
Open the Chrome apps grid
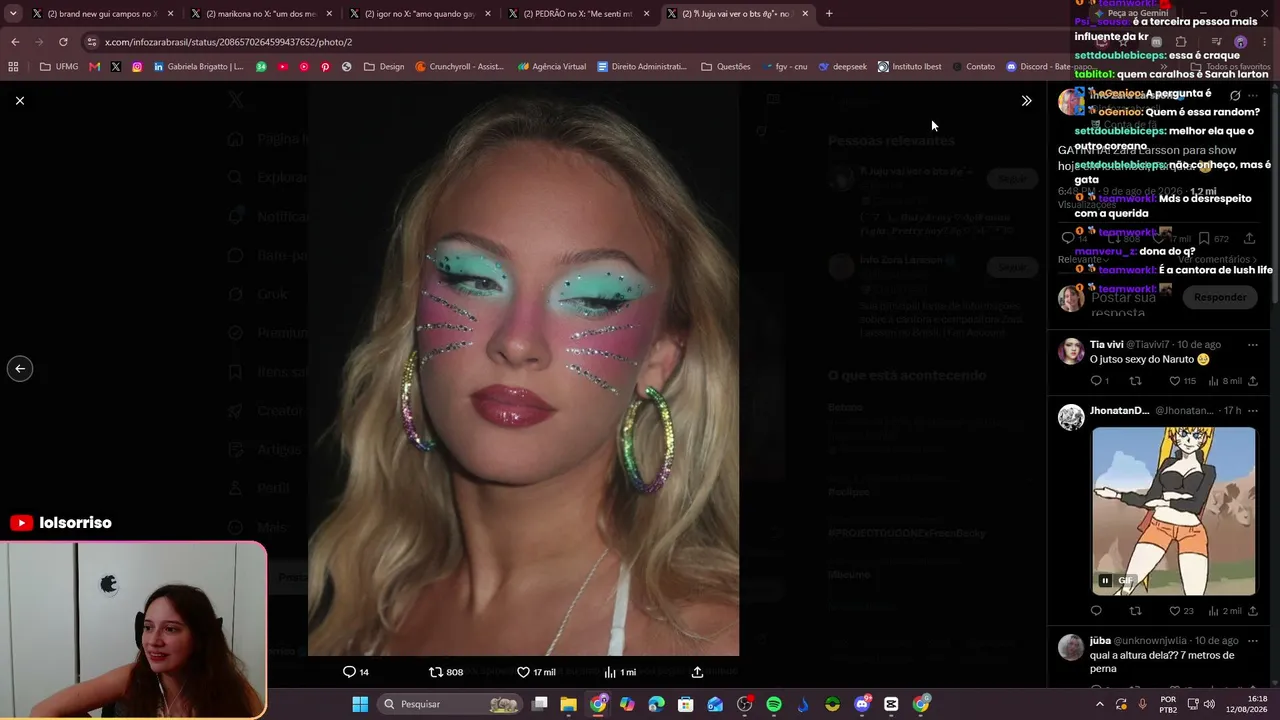click(13, 67)
